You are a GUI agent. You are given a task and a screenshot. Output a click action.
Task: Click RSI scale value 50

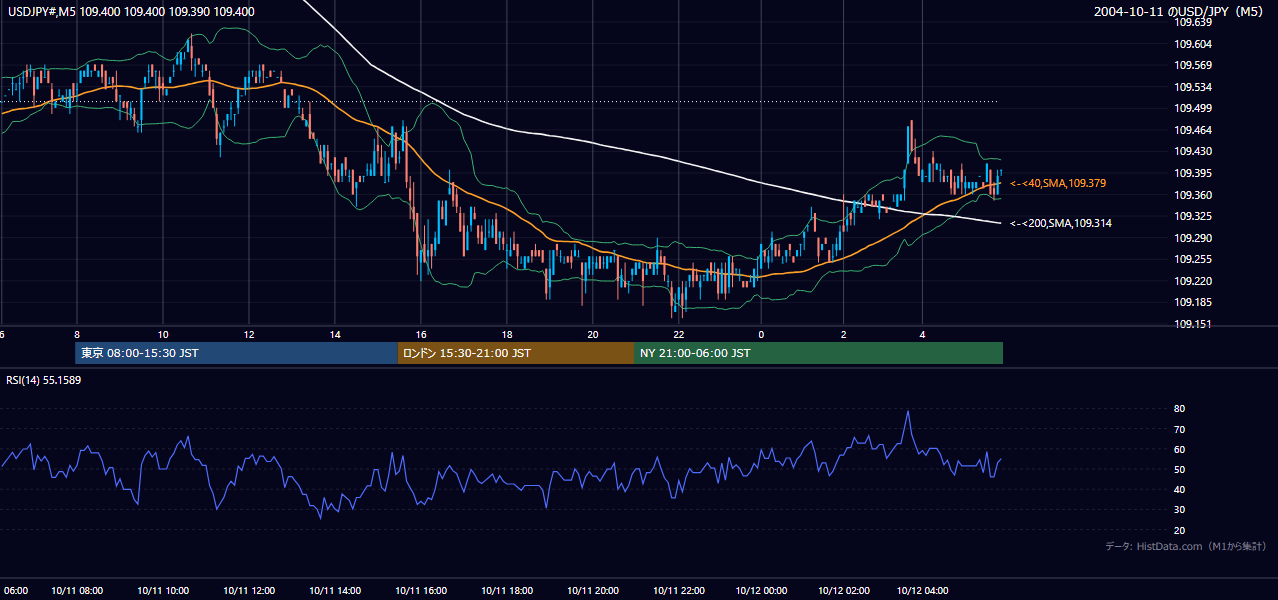(x=1180, y=469)
